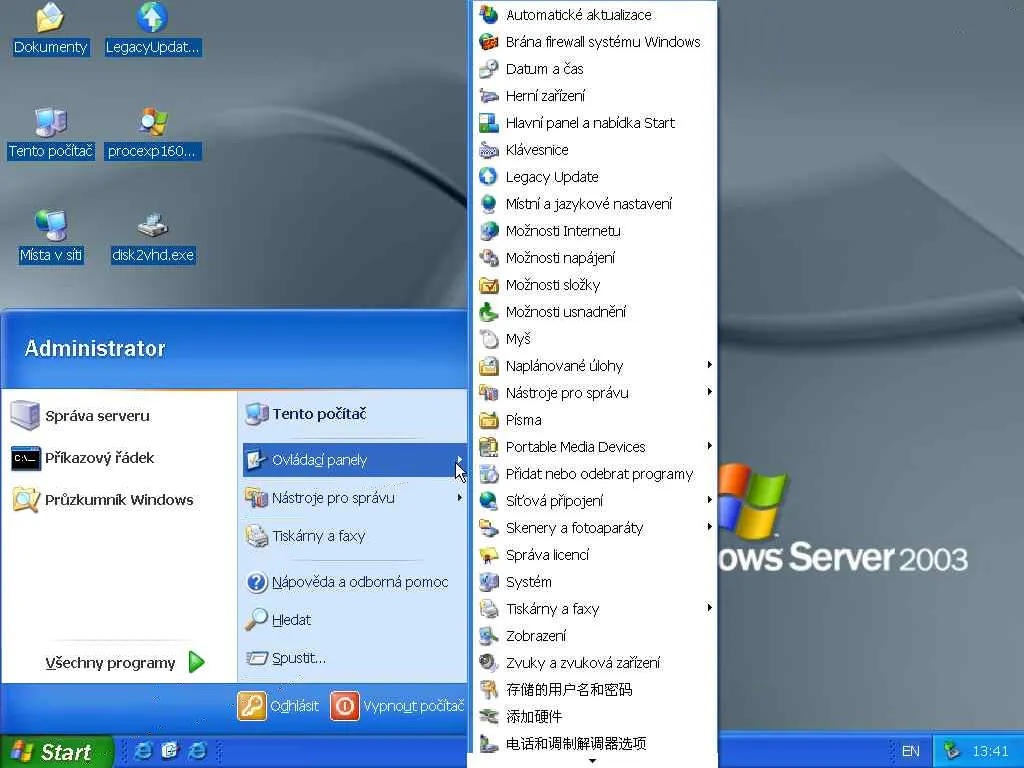The image size is (1024, 768).
Task: Click the Správa serveru icon
Action: coord(25,415)
